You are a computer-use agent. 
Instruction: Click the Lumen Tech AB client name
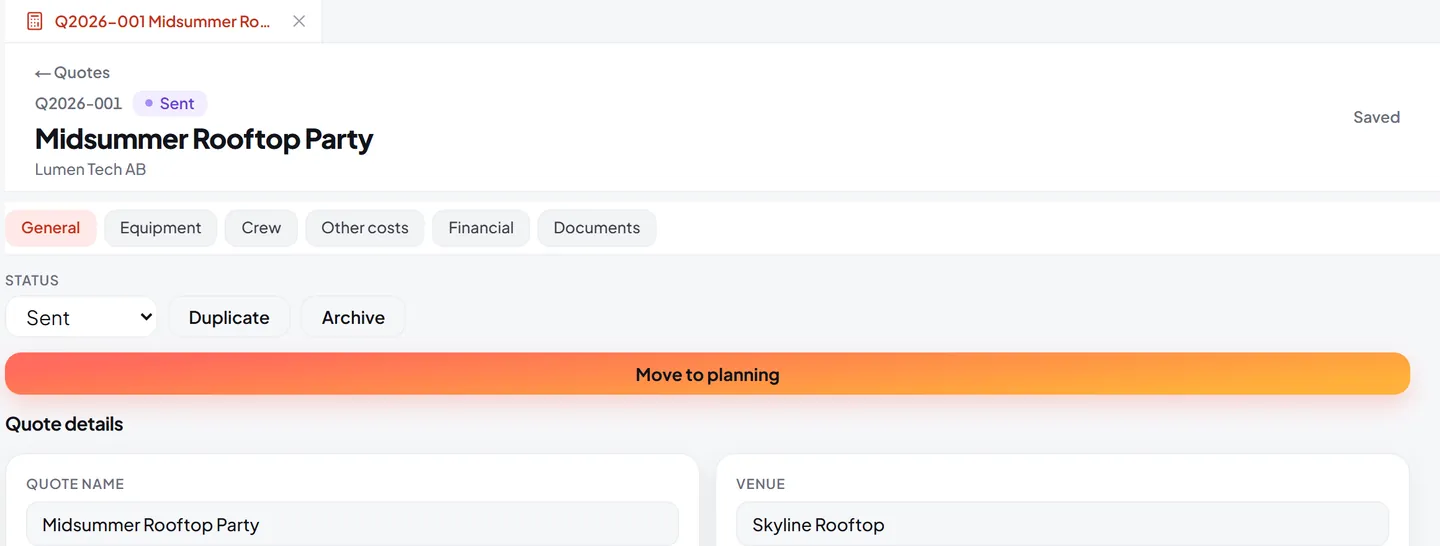pyautogui.click(x=91, y=169)
